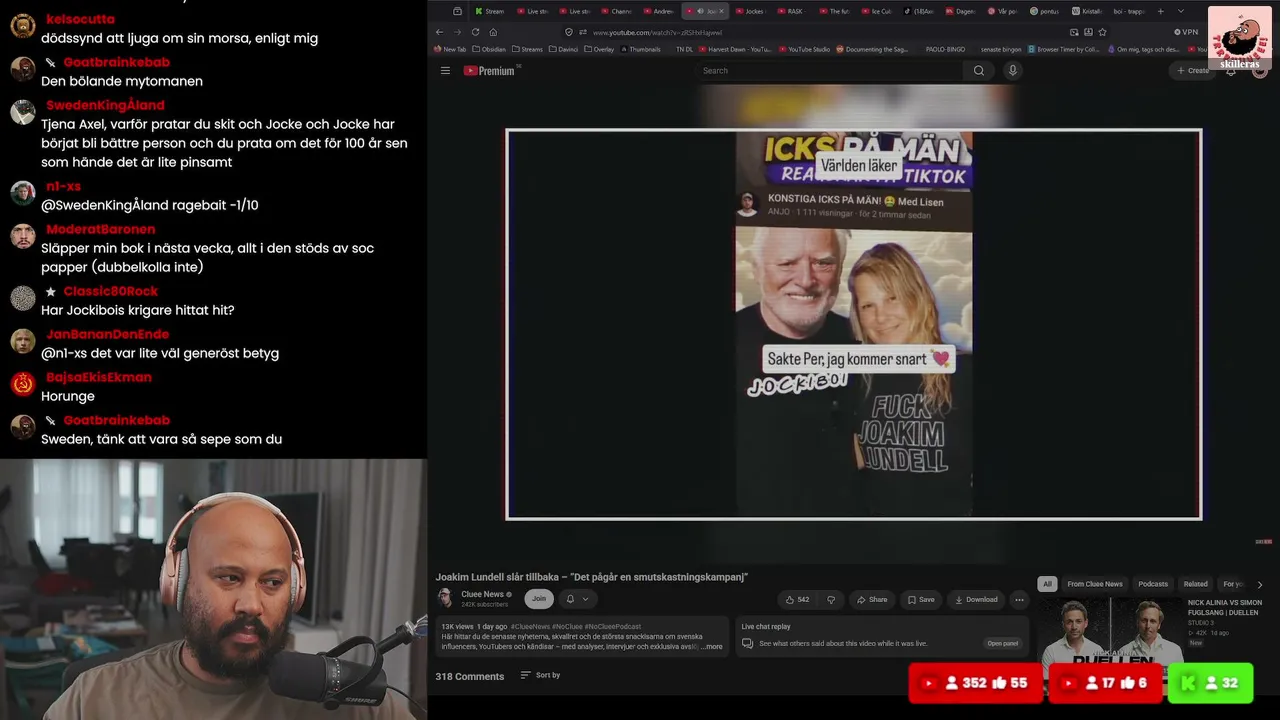The image size is (1280, 720).
Task: Open the PAOLO-BINGO bookmark
Action: click(945, 49)
